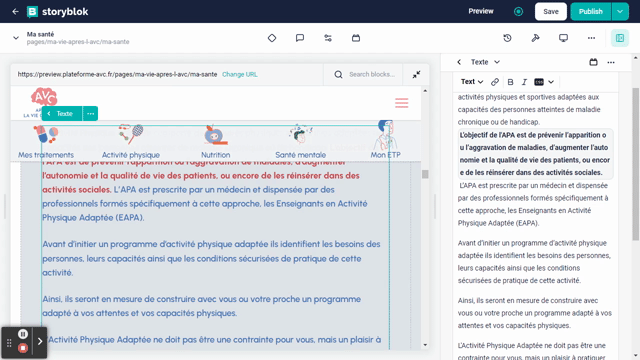Click the preview pane scrollbar thumb

pos(425,174)
